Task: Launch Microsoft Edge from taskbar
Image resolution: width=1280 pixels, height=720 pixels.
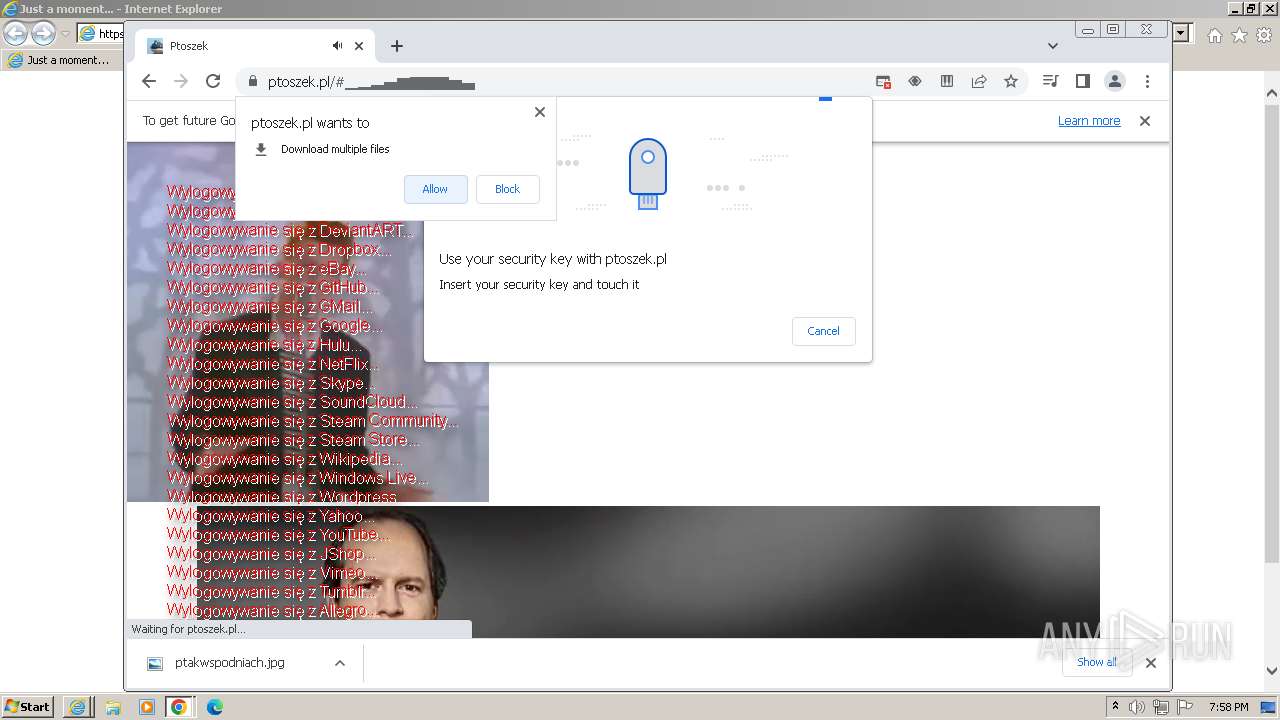Action: click(x=214, y=707)
